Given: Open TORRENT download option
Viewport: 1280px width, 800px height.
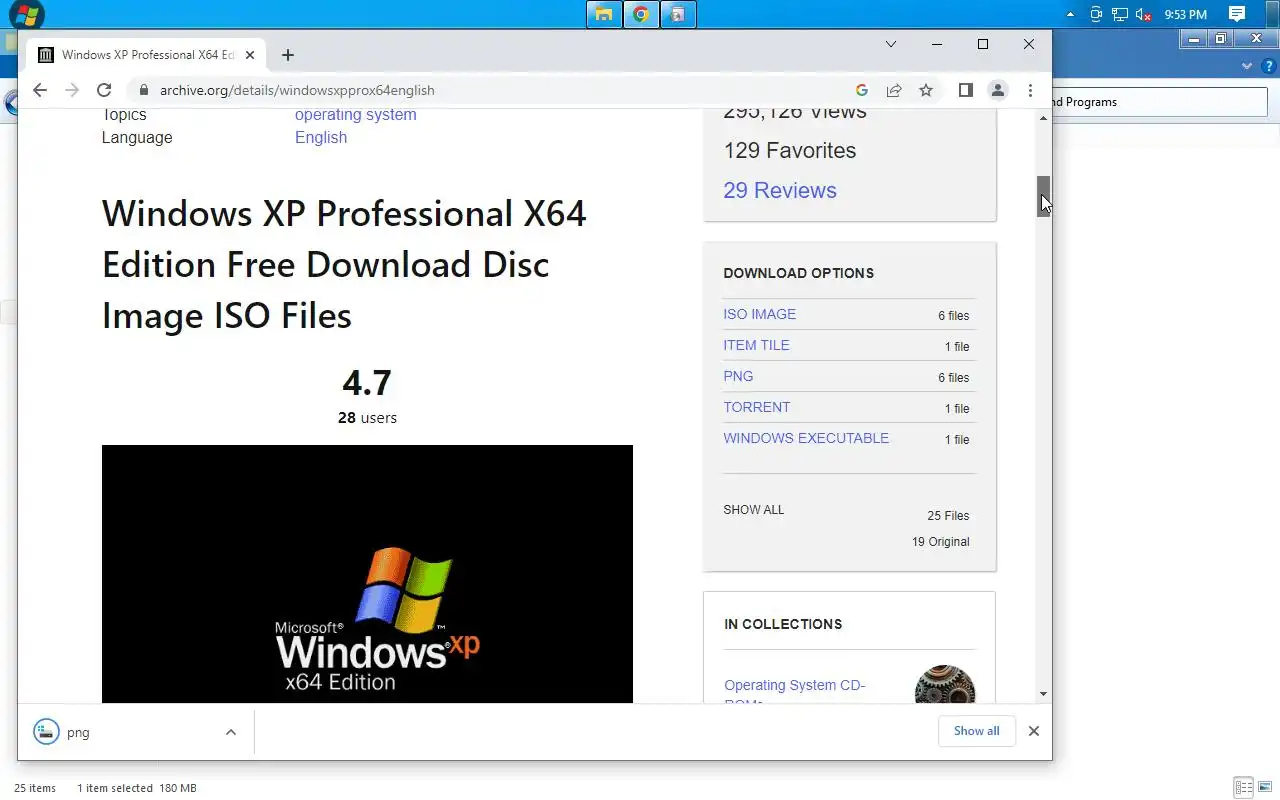Looking at the screenshot, I should pyautogui.click(x=757, y=407).
